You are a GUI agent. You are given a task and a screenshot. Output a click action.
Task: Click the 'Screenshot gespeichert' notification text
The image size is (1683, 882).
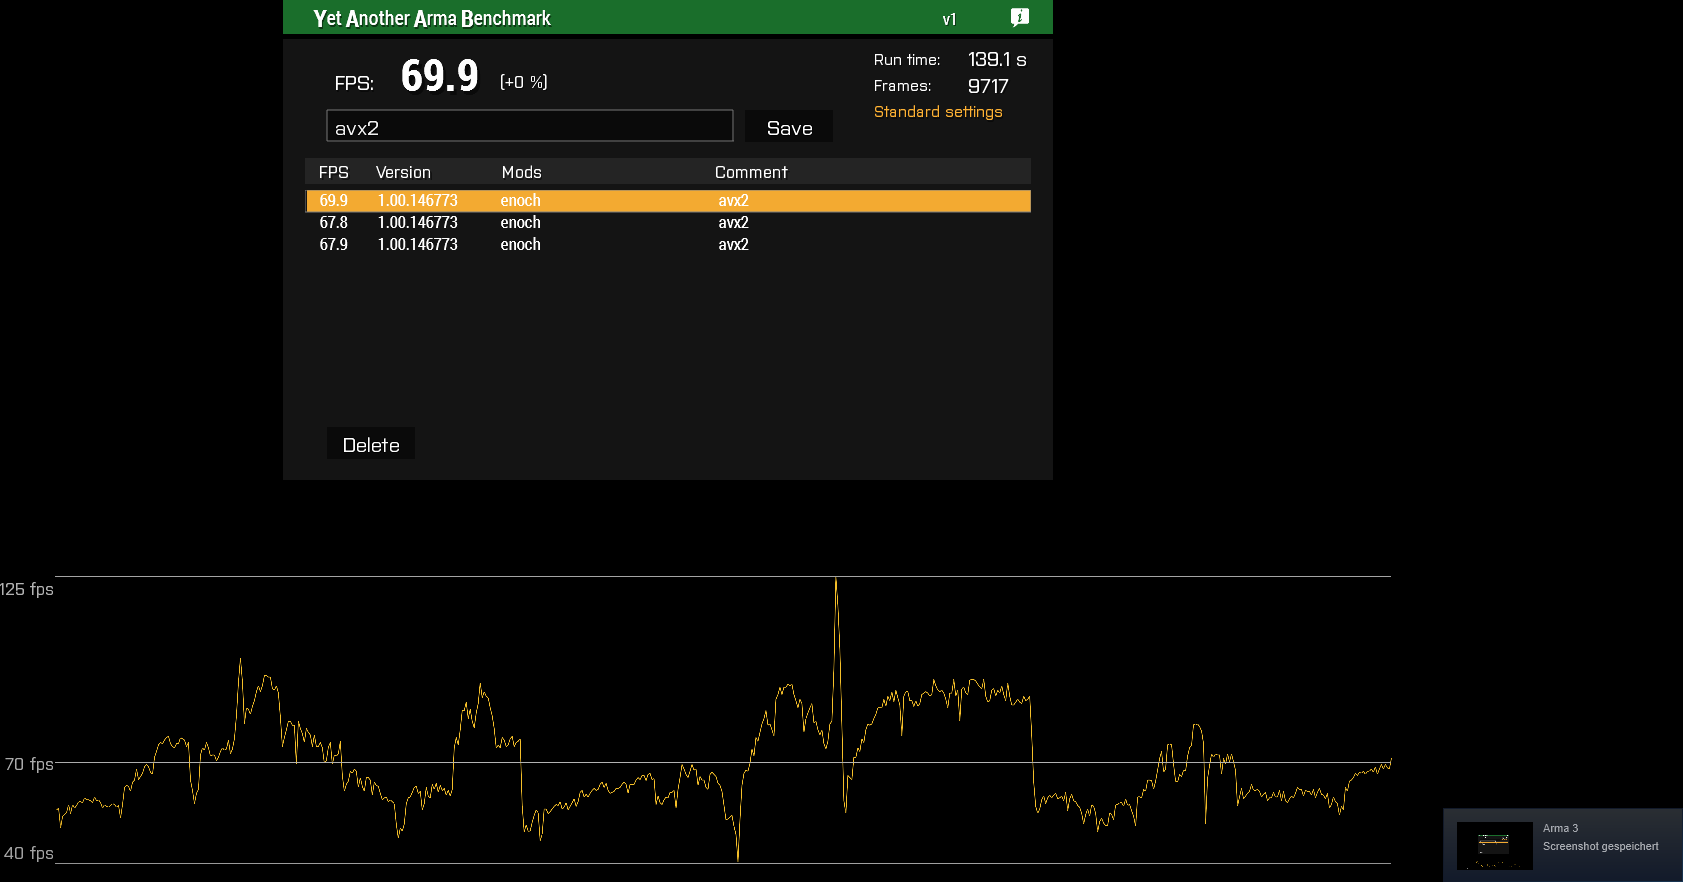coord(1600,846)
